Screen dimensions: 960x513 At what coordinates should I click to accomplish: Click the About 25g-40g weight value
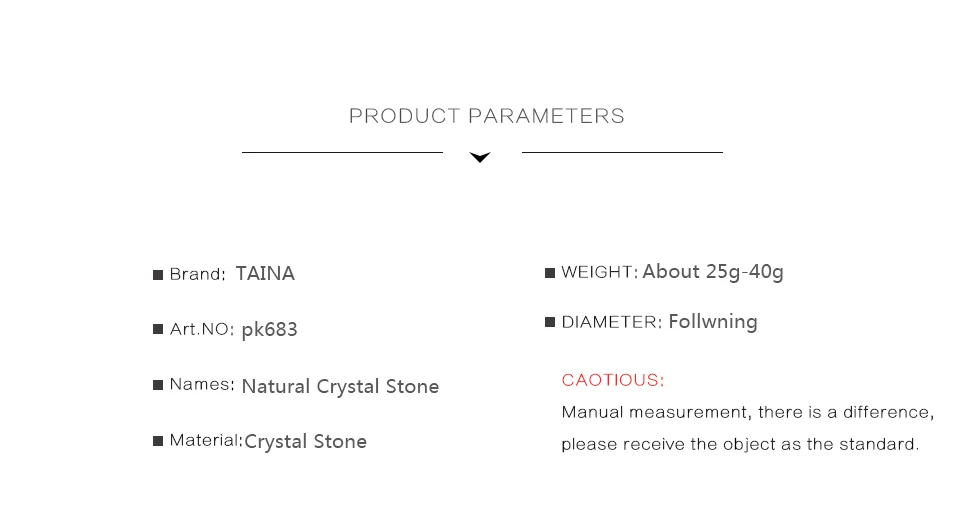click(x=713, y=272)
